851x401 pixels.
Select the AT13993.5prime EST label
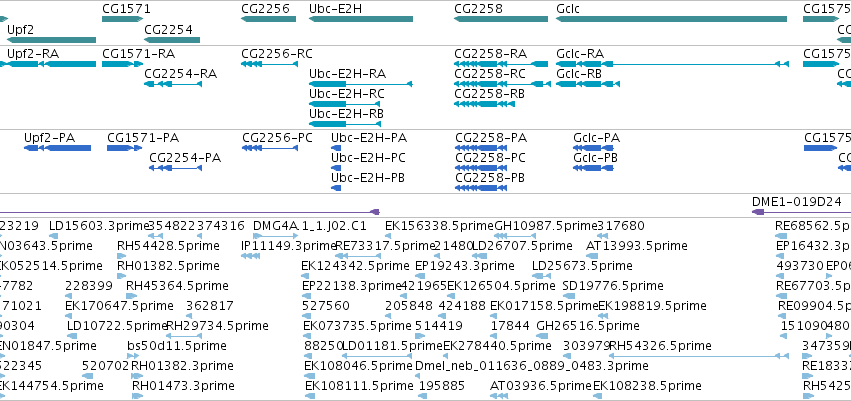pos(637,246)
